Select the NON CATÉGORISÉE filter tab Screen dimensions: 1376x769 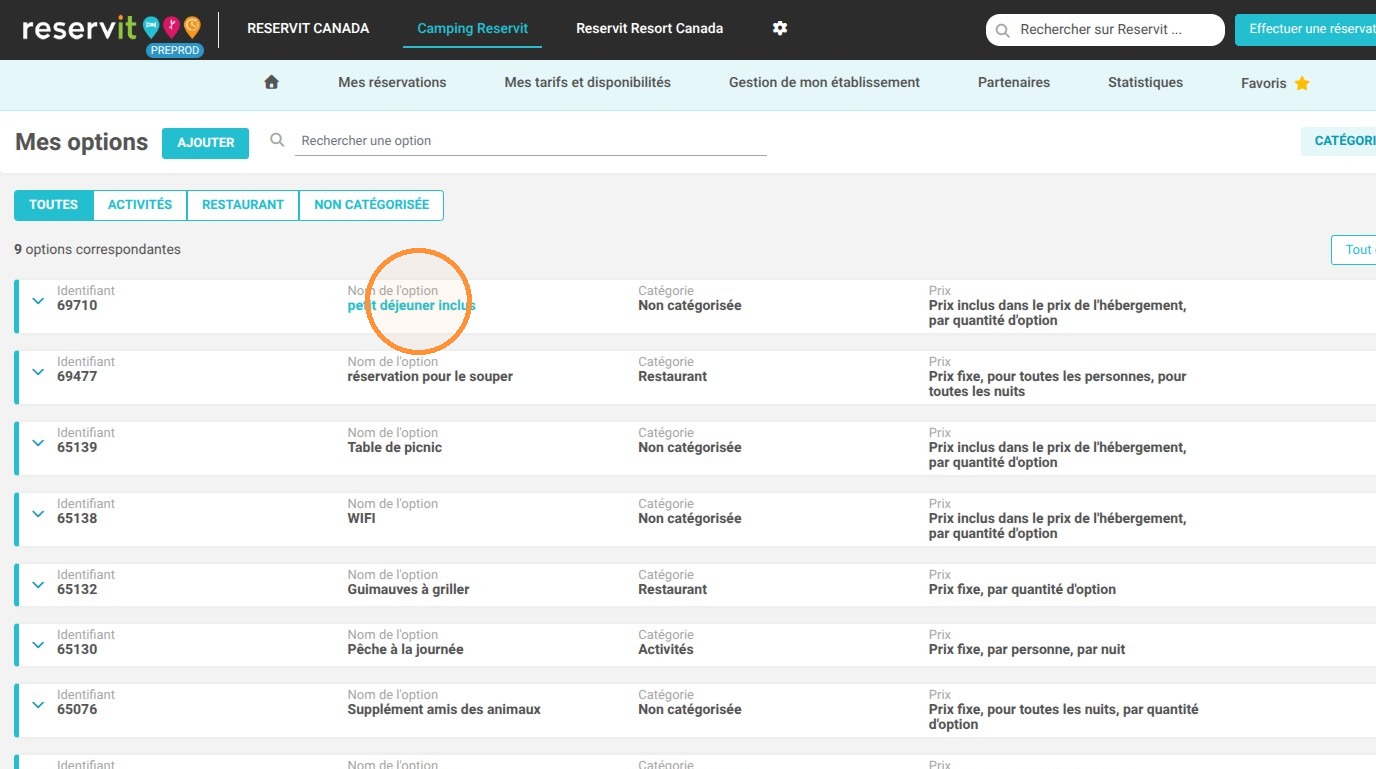point(372,205)
